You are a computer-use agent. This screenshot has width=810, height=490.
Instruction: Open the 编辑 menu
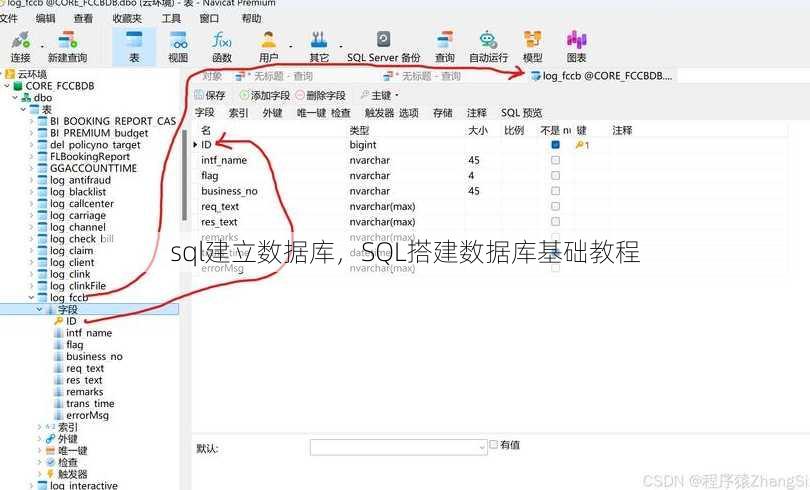[x=45, y=19]
